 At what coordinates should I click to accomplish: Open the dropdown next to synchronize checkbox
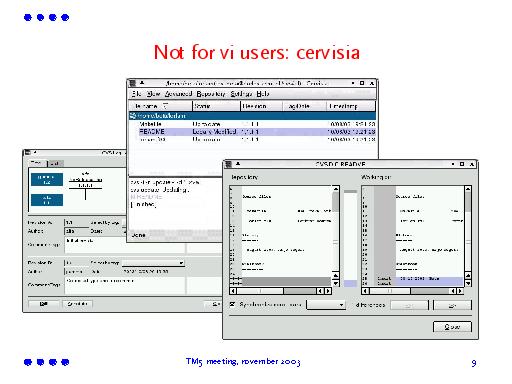click(x=326, y=305)
